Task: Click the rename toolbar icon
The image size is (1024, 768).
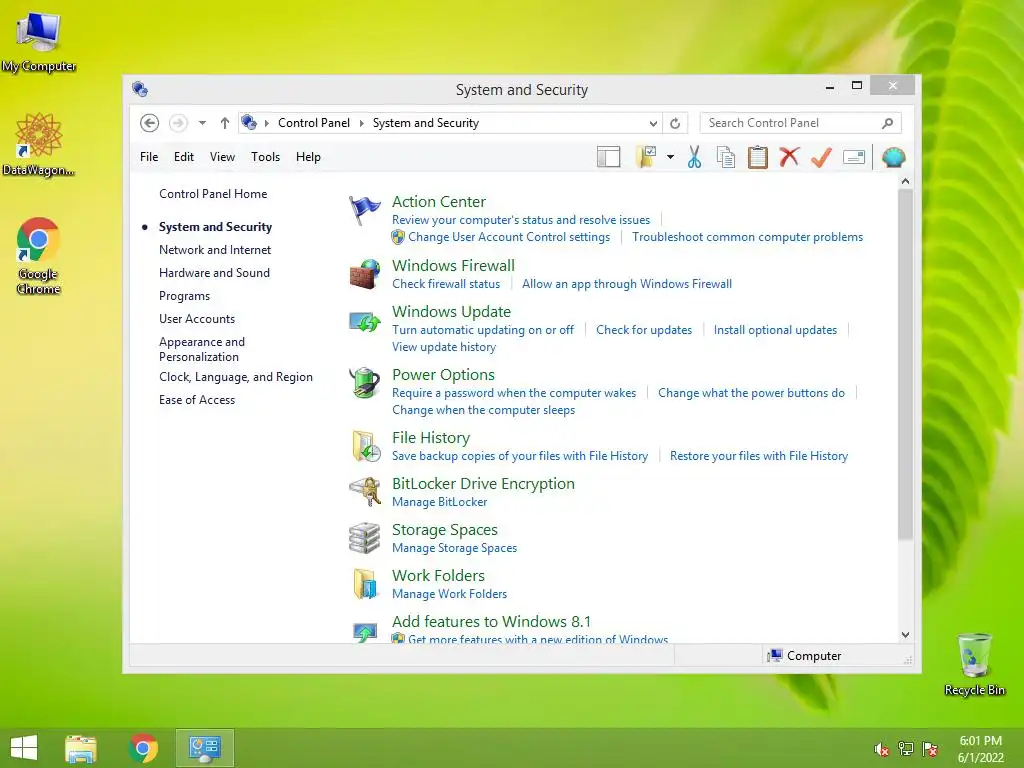Action: pos(854,157)
